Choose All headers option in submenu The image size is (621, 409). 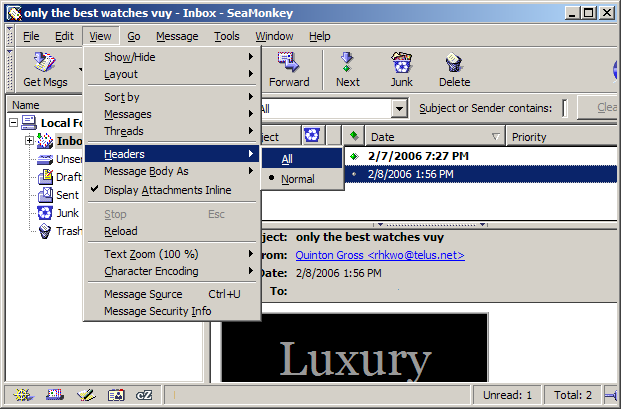click(288, 158)
